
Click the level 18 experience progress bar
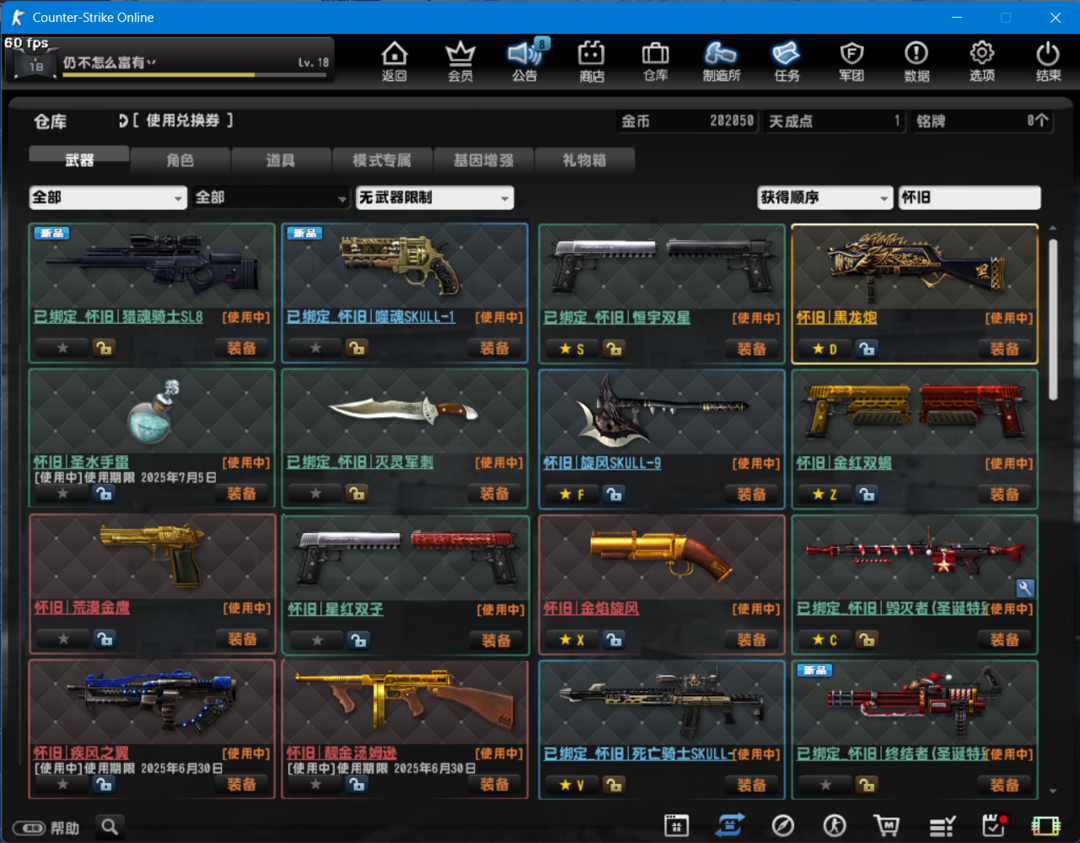[x=195, y=74]
